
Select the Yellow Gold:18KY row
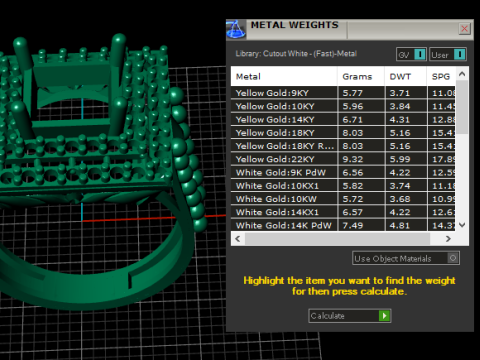coord(343,133)
